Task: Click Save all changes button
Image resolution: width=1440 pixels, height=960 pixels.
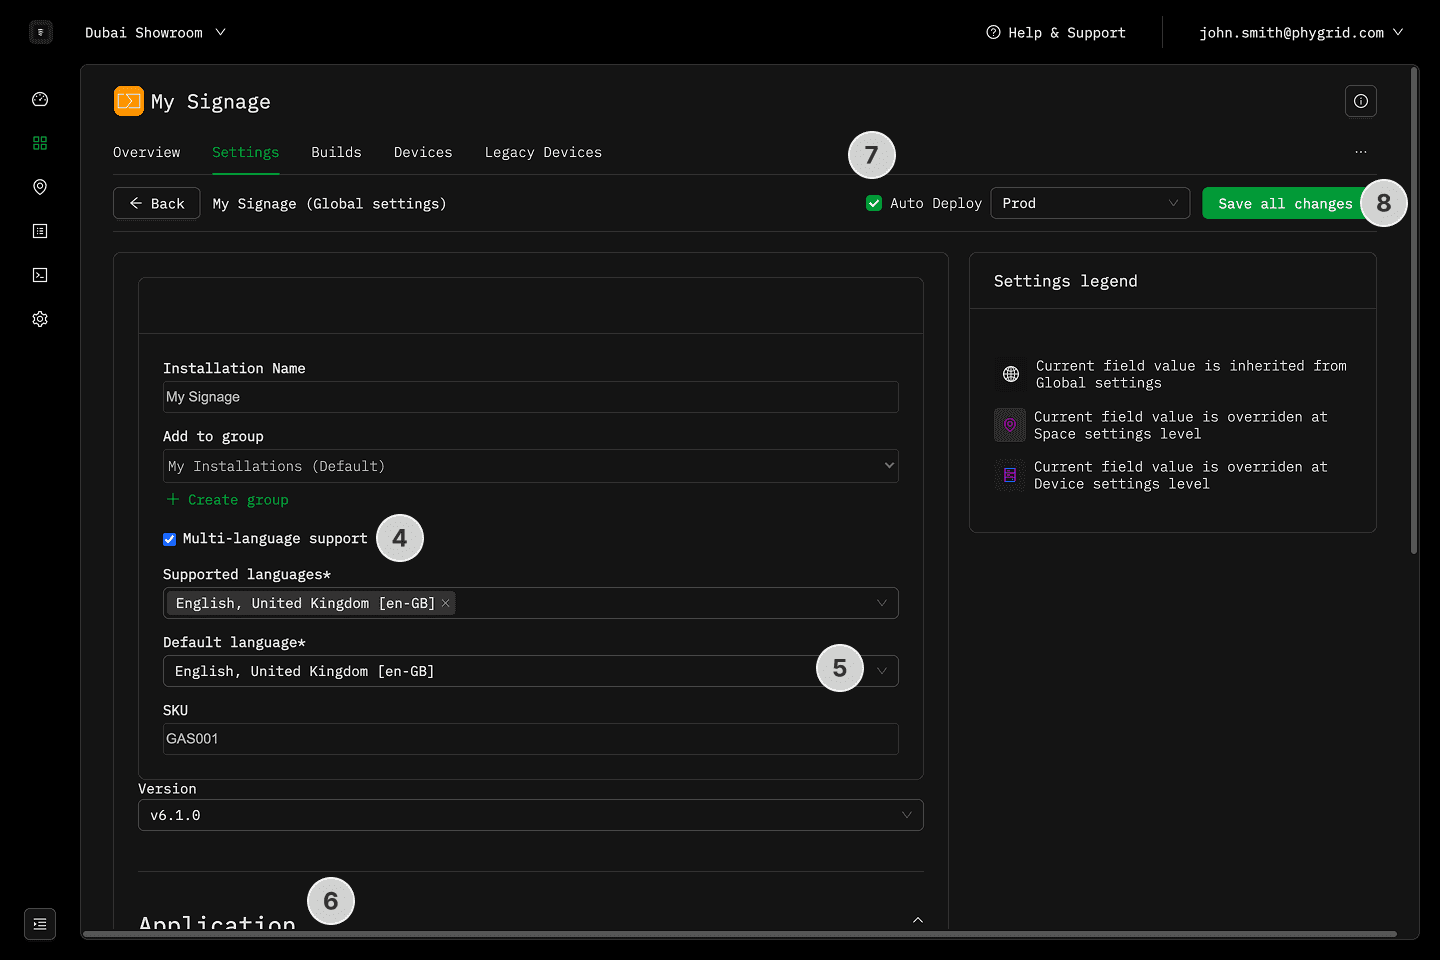Action: [x=1285, y=203]
